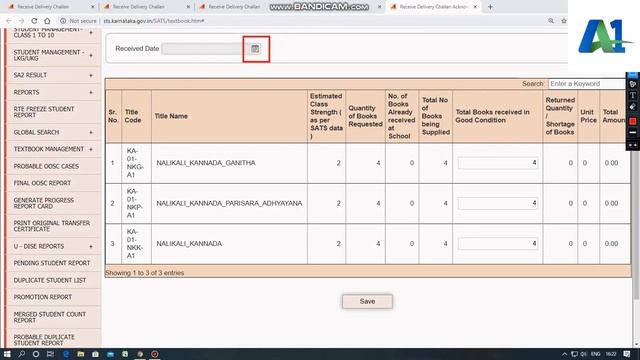Click the Sr. No. column header
640x360 pixels.
click(x=113, y=116)
